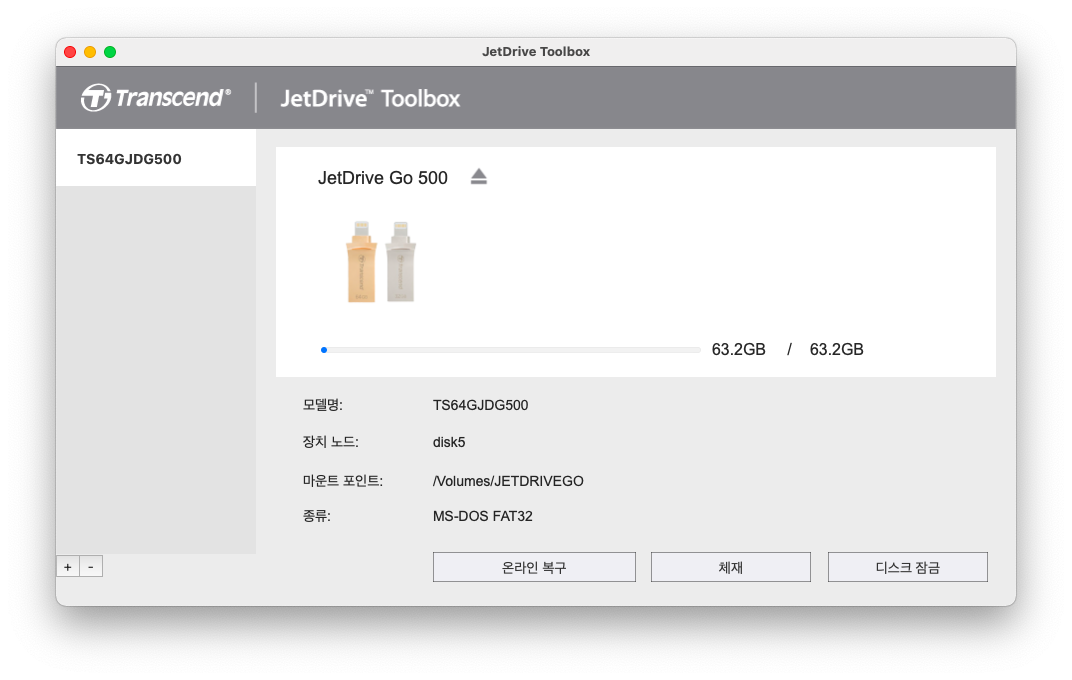Click the 모델명 label
Viewport: 1072px width, 680px height.
322,405
